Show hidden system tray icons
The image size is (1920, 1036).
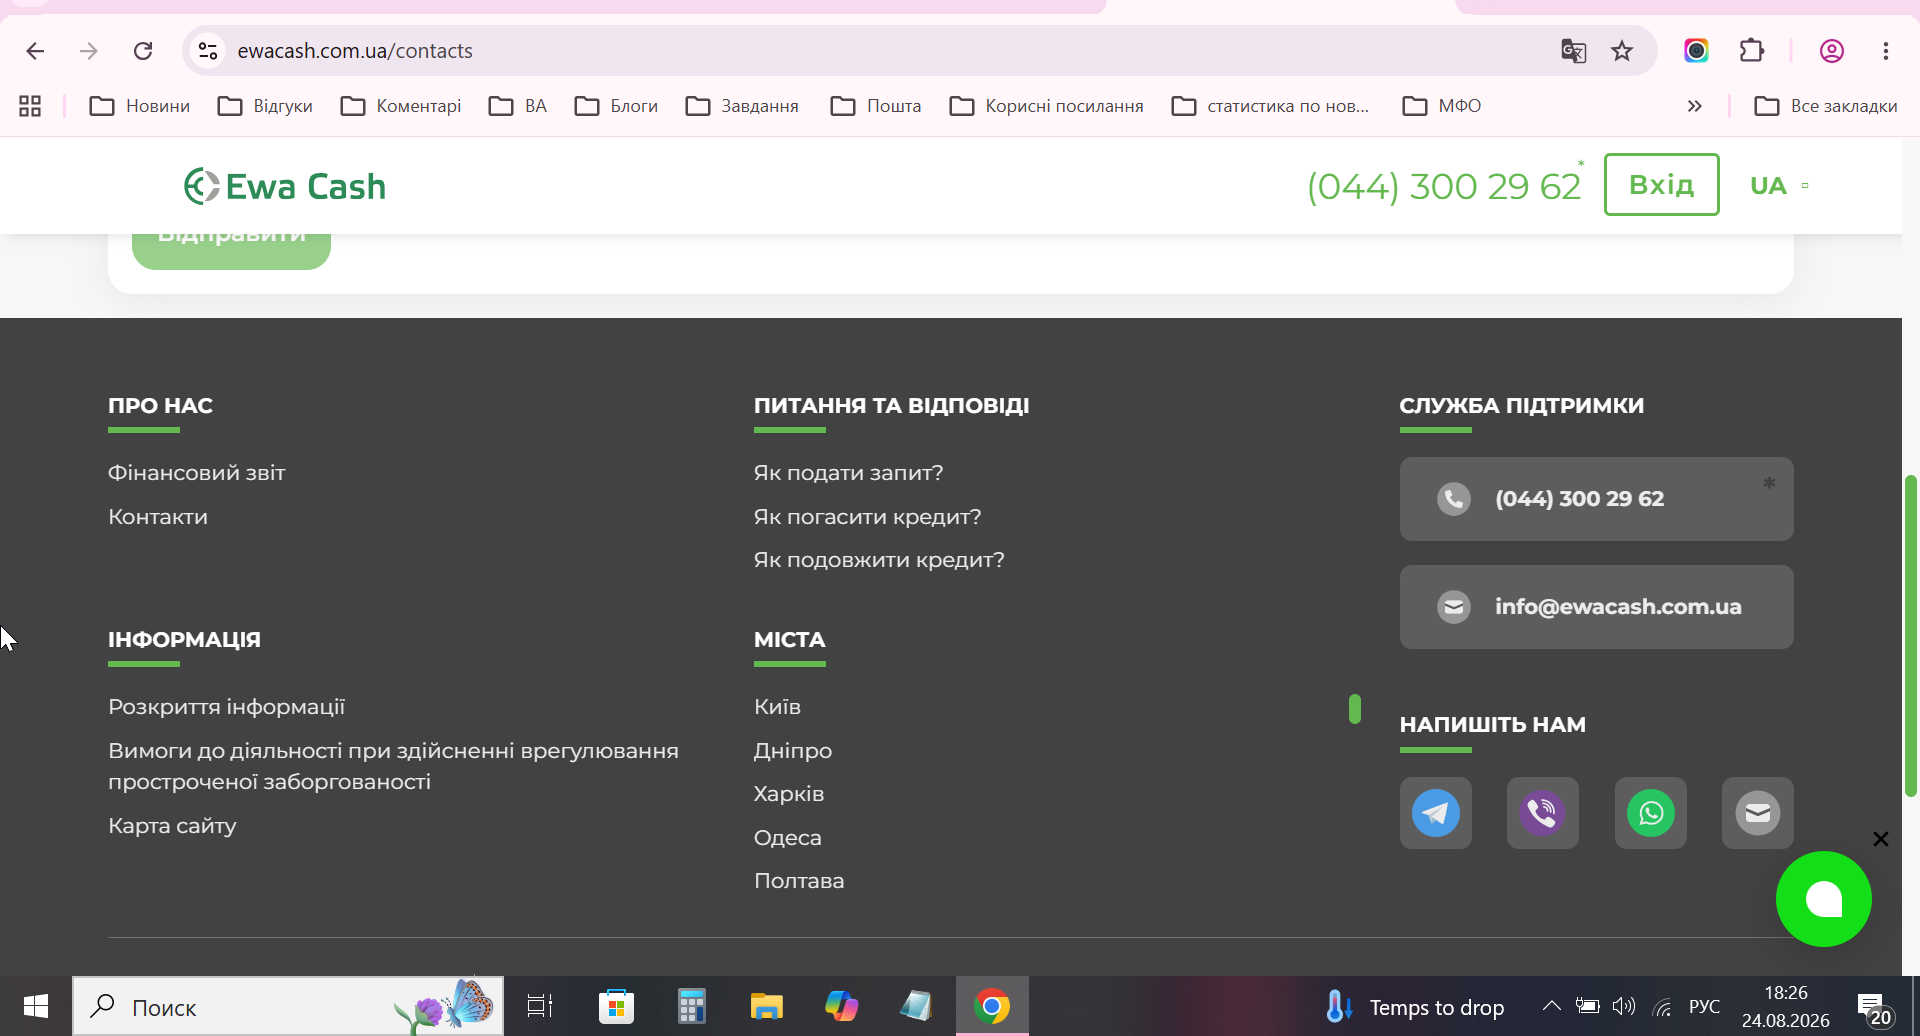coord(1551,1006)
